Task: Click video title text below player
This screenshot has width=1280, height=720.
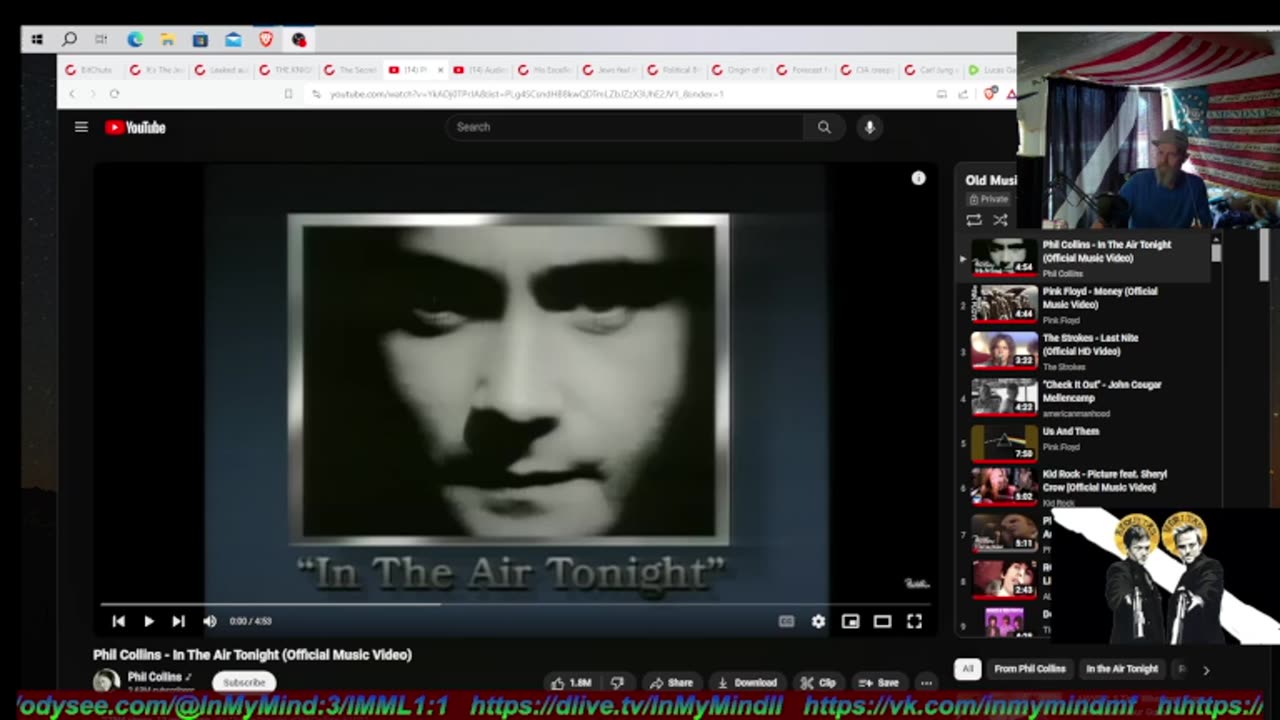Action: click(x=252, y=655)
